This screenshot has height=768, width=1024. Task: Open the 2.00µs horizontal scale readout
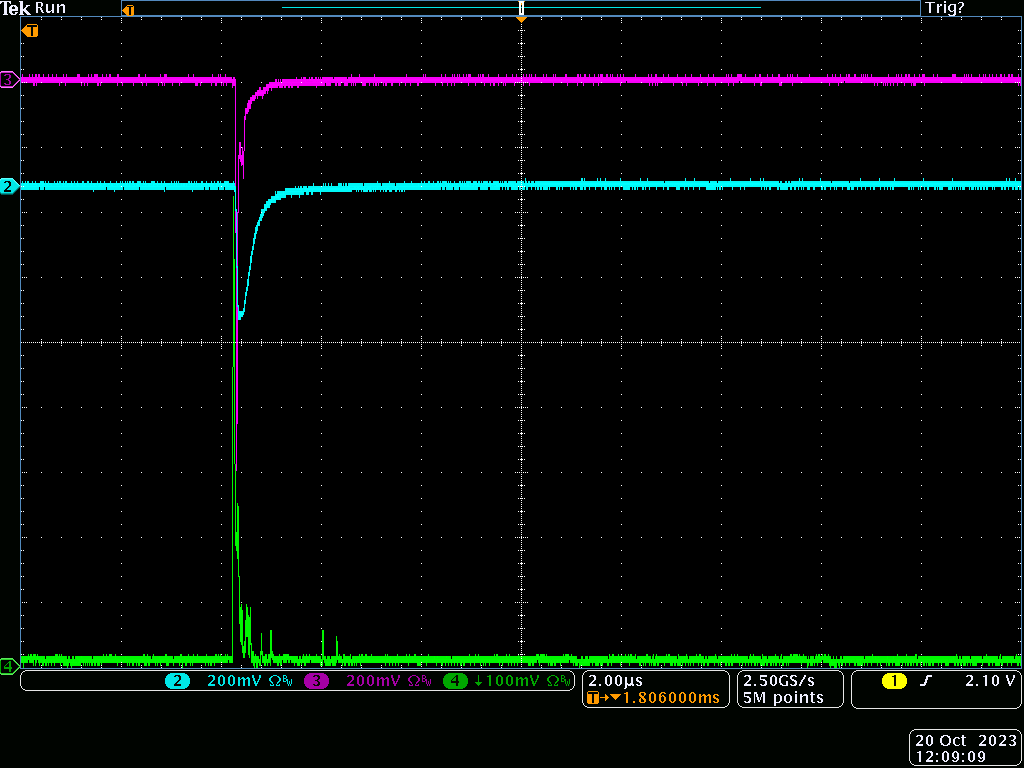tap(616, 680)
